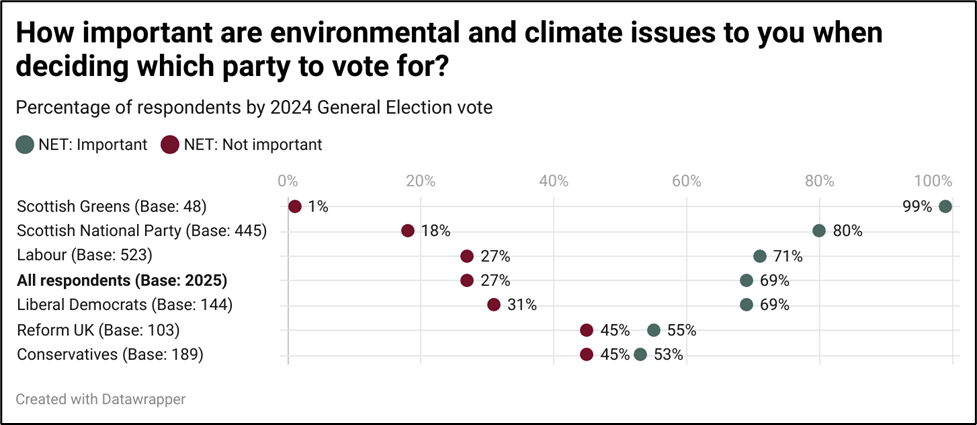
Task: Click the Scottish Greens 99% green dot
Action: [x=945, y=206]
